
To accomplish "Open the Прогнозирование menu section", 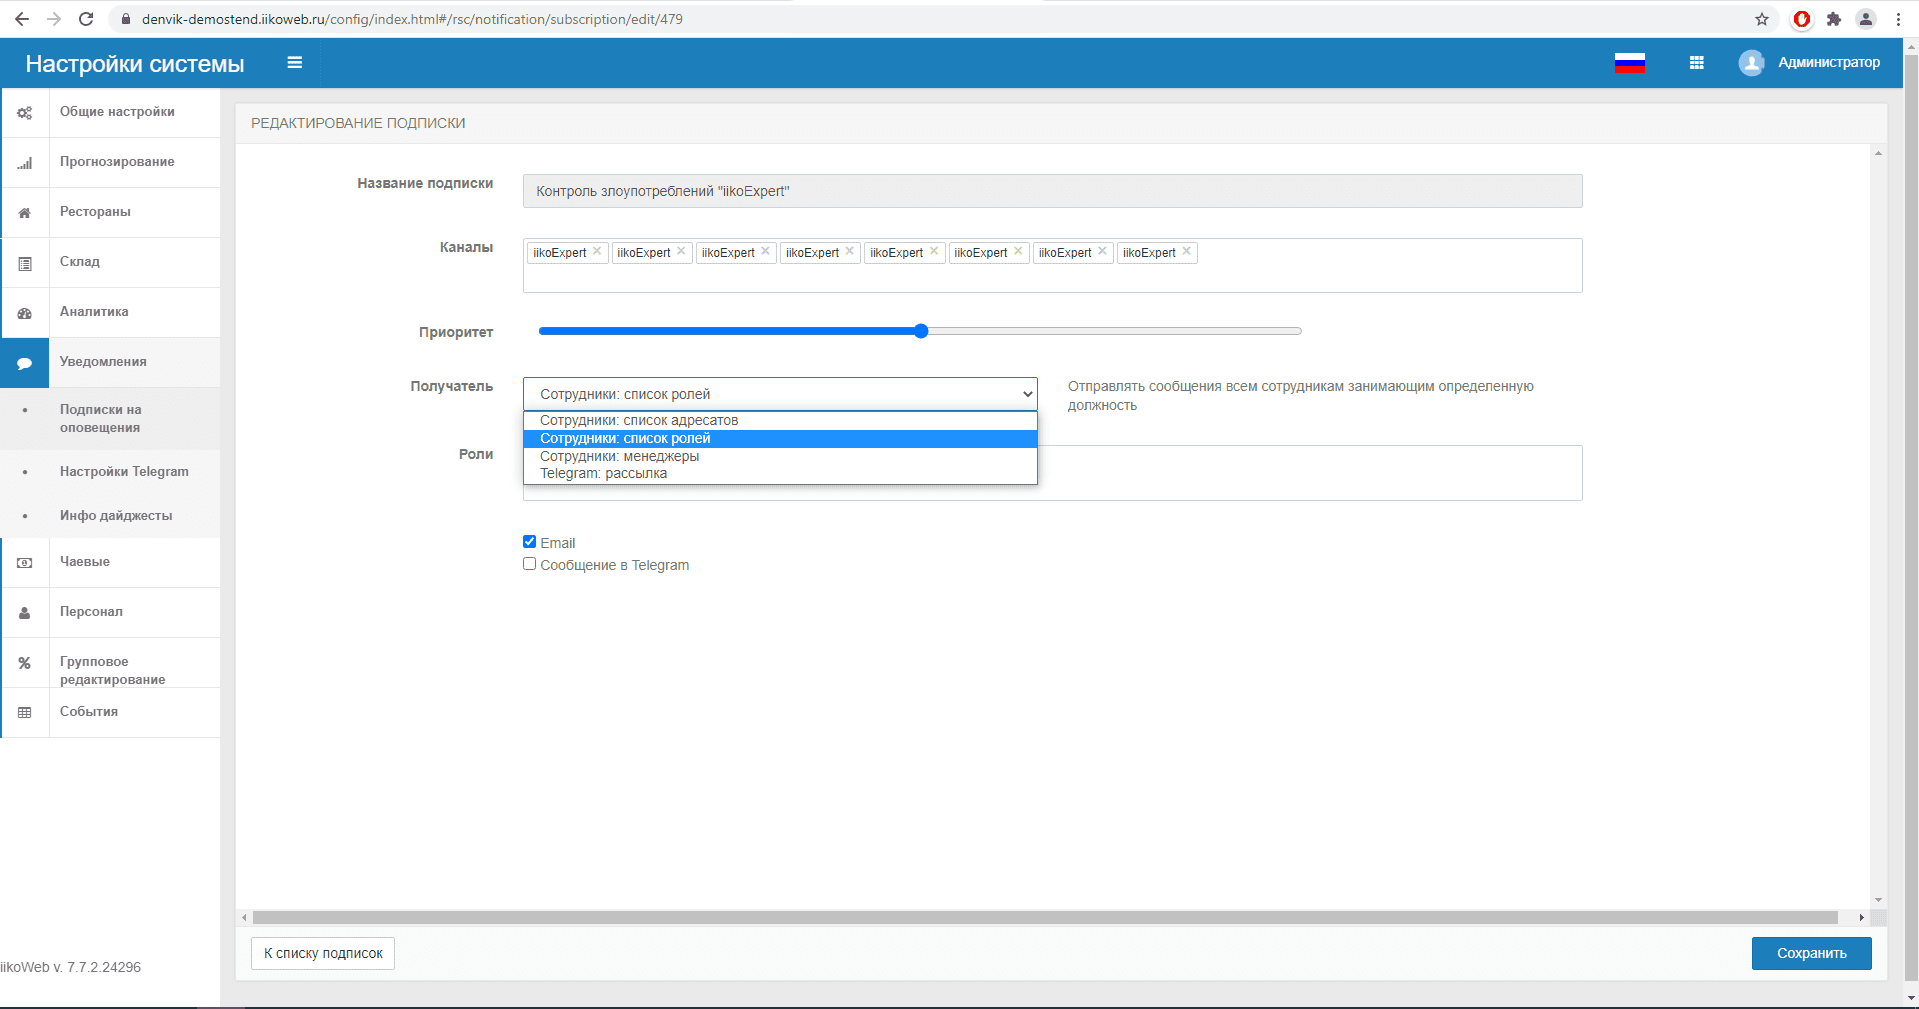I will pos(117,162).
